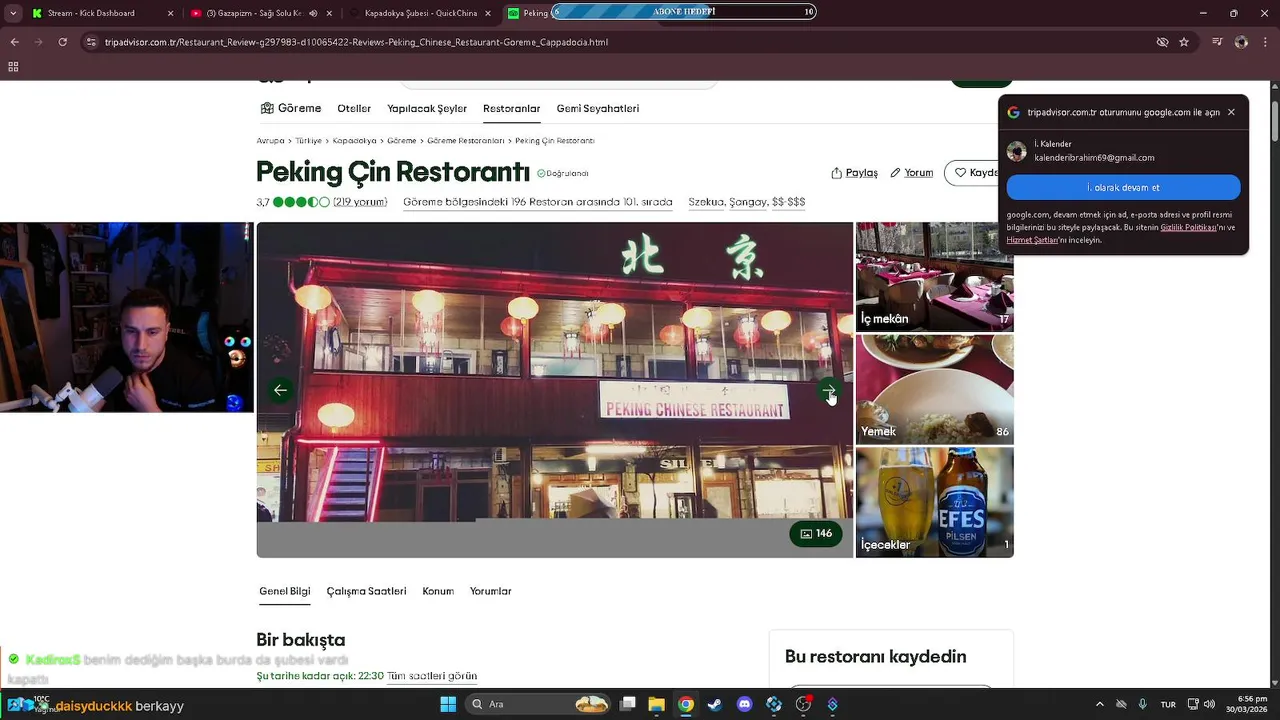
Task: Switch to Kapadokya Şubesi QuickChina tab
Action: pyautogui.click(x=420, y=13)
